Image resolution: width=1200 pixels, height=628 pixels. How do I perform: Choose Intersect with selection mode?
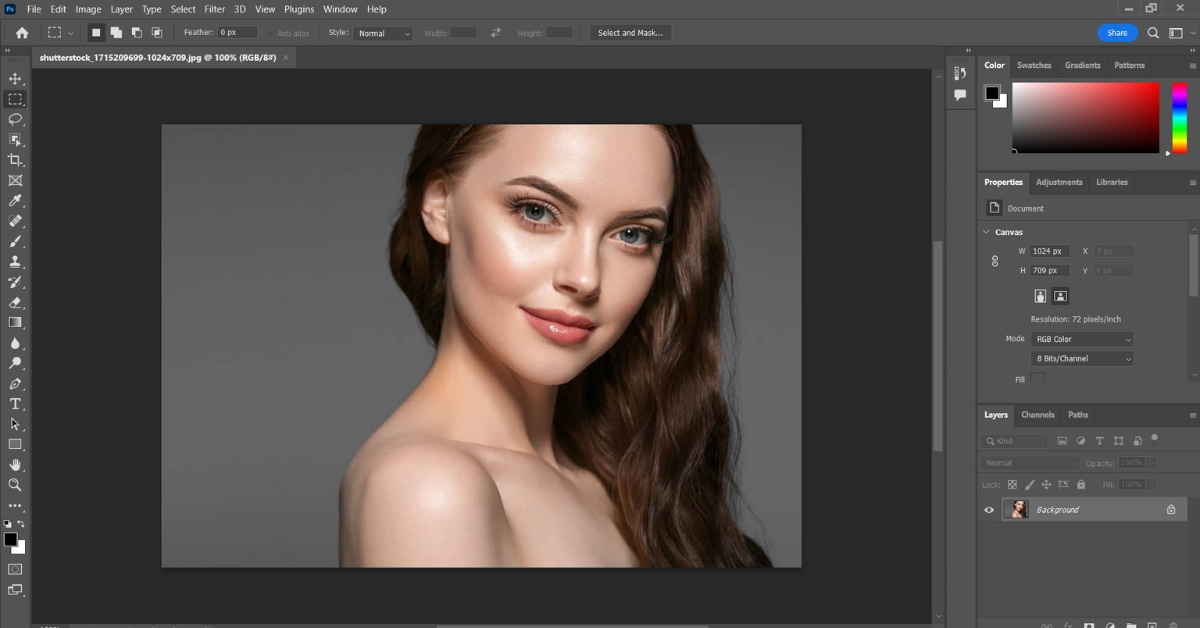click(157, 33)
